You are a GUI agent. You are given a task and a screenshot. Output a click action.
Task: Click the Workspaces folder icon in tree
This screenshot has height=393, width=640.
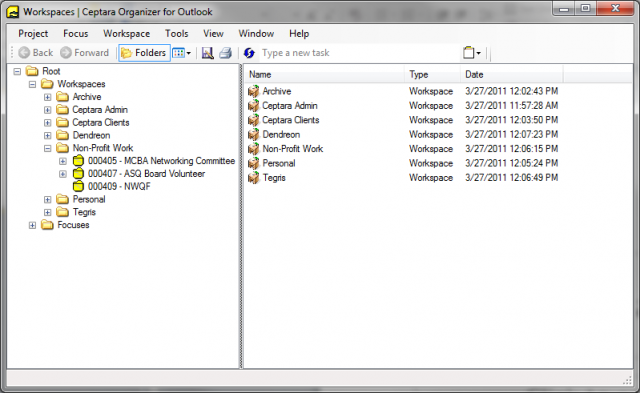pos(47,84)
